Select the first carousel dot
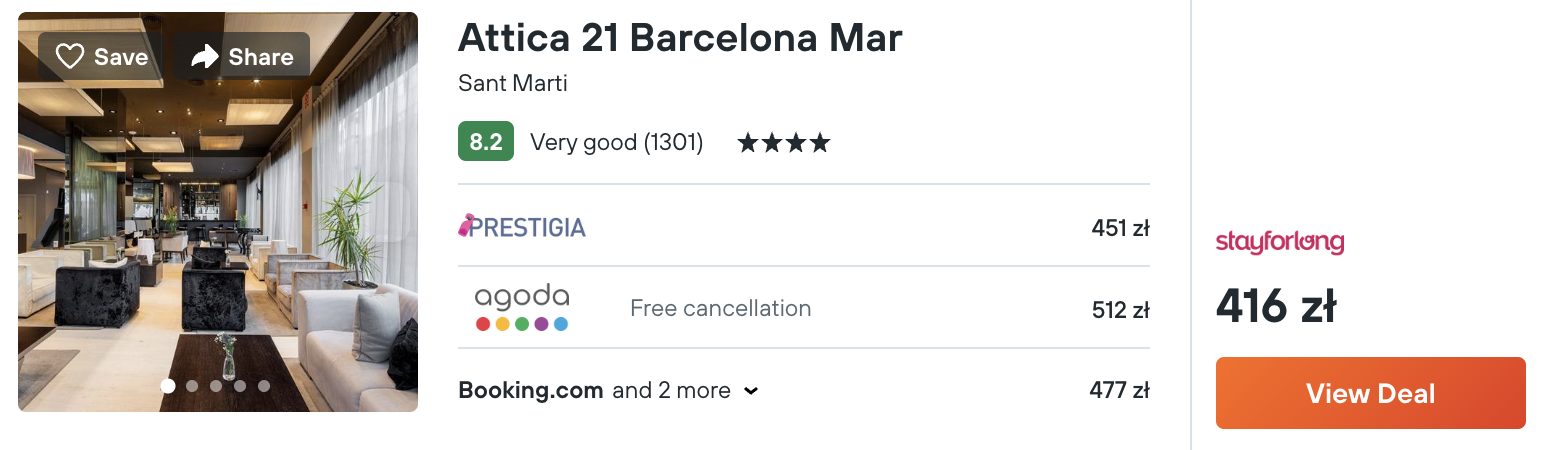The height and width of the screenshot is (450, 1544). (168, 385)
